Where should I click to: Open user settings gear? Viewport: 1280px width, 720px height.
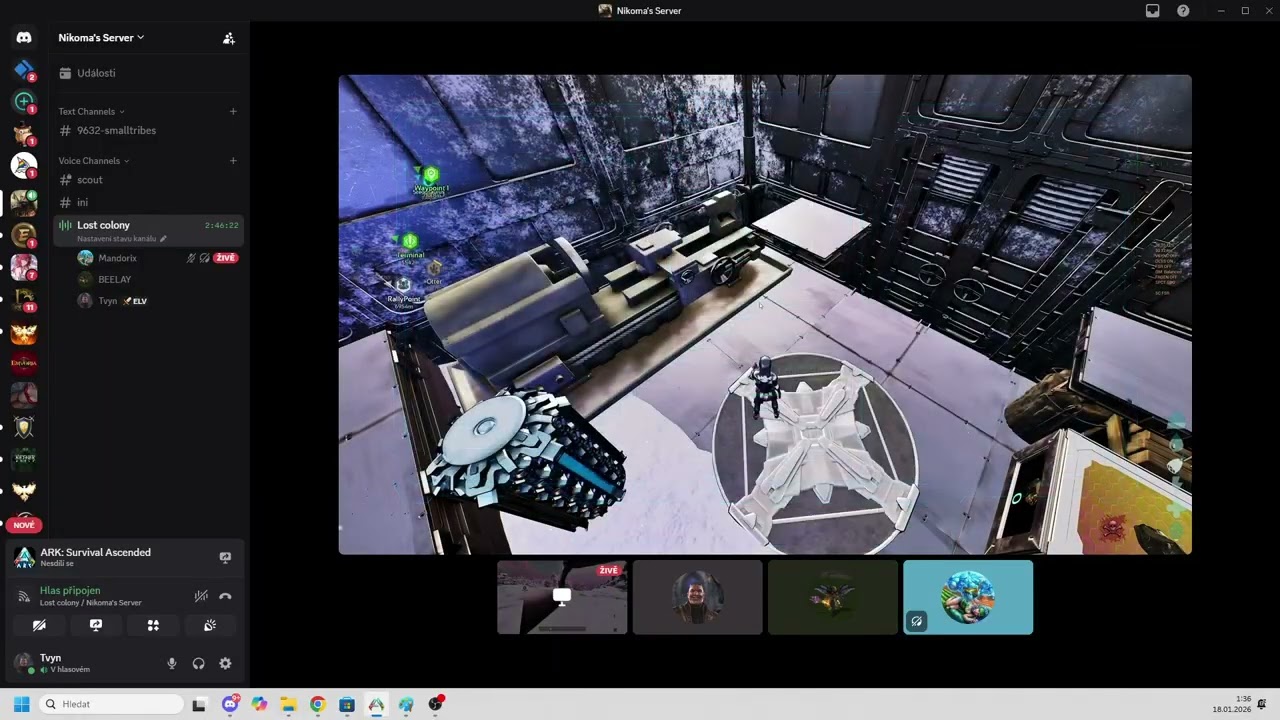pos(225,663)
